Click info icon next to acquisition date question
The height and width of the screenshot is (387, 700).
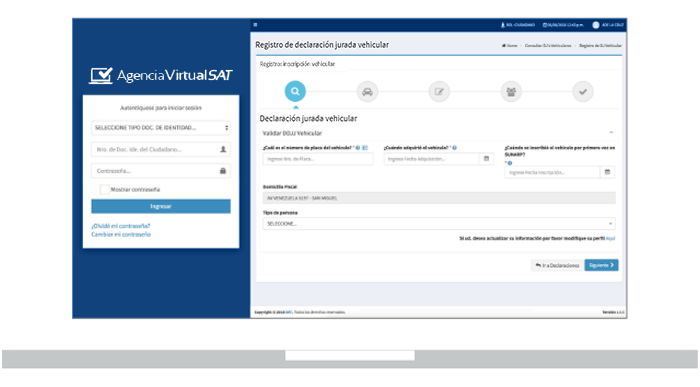click(x=454, y=148)
